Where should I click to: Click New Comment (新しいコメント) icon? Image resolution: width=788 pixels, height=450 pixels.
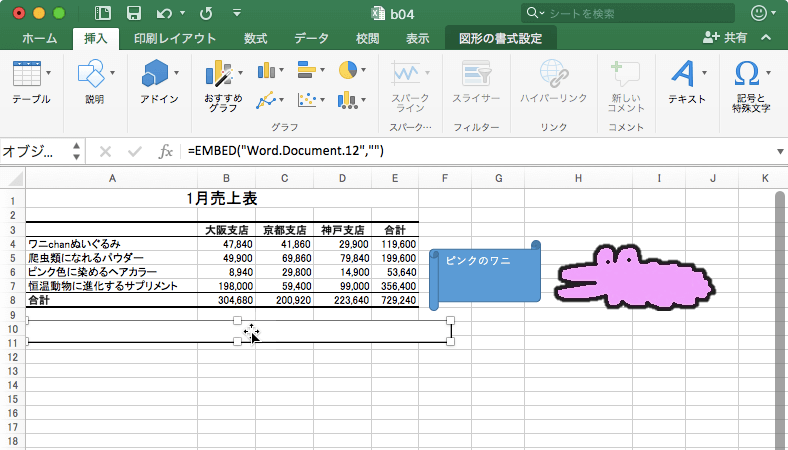point(625,74)
